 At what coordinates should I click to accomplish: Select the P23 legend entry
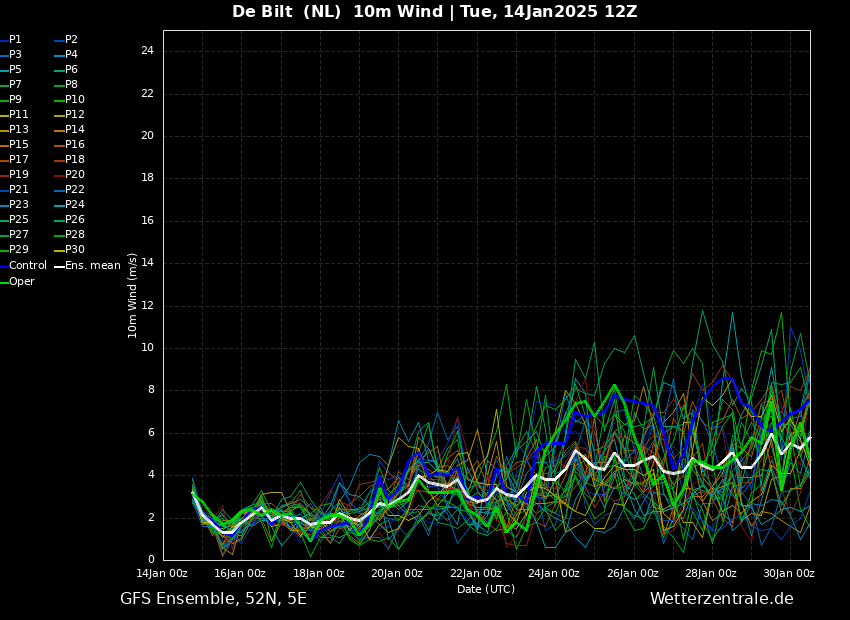coord(15,205)
